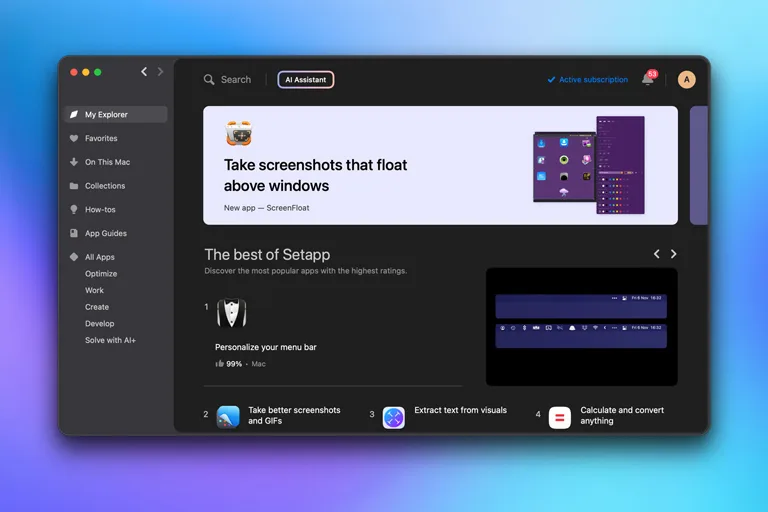Open the Develop category

click(x=99, y=323)
